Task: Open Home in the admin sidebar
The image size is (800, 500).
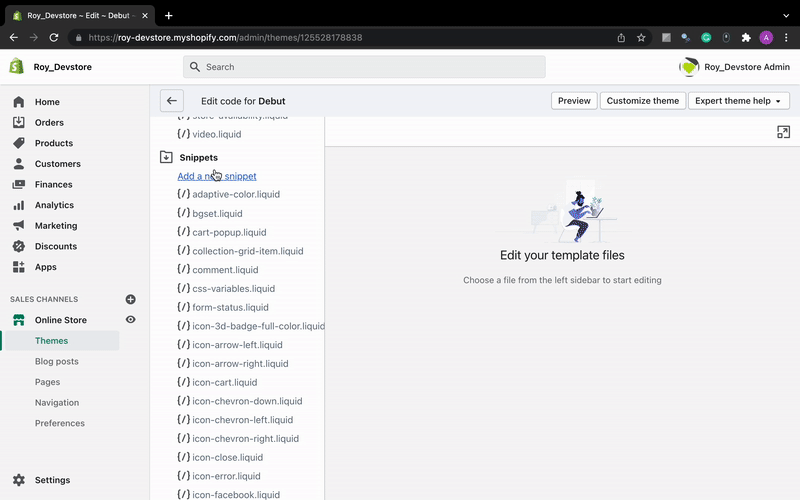Action: (47, 102)
